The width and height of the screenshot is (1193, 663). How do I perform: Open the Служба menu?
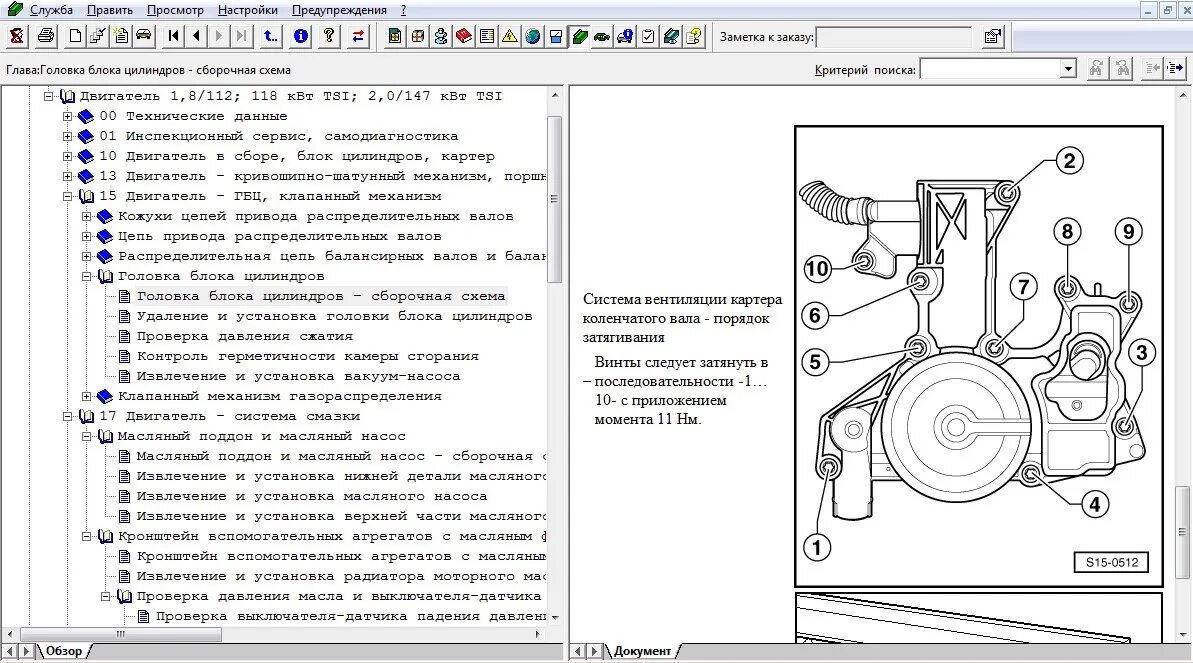51,10
